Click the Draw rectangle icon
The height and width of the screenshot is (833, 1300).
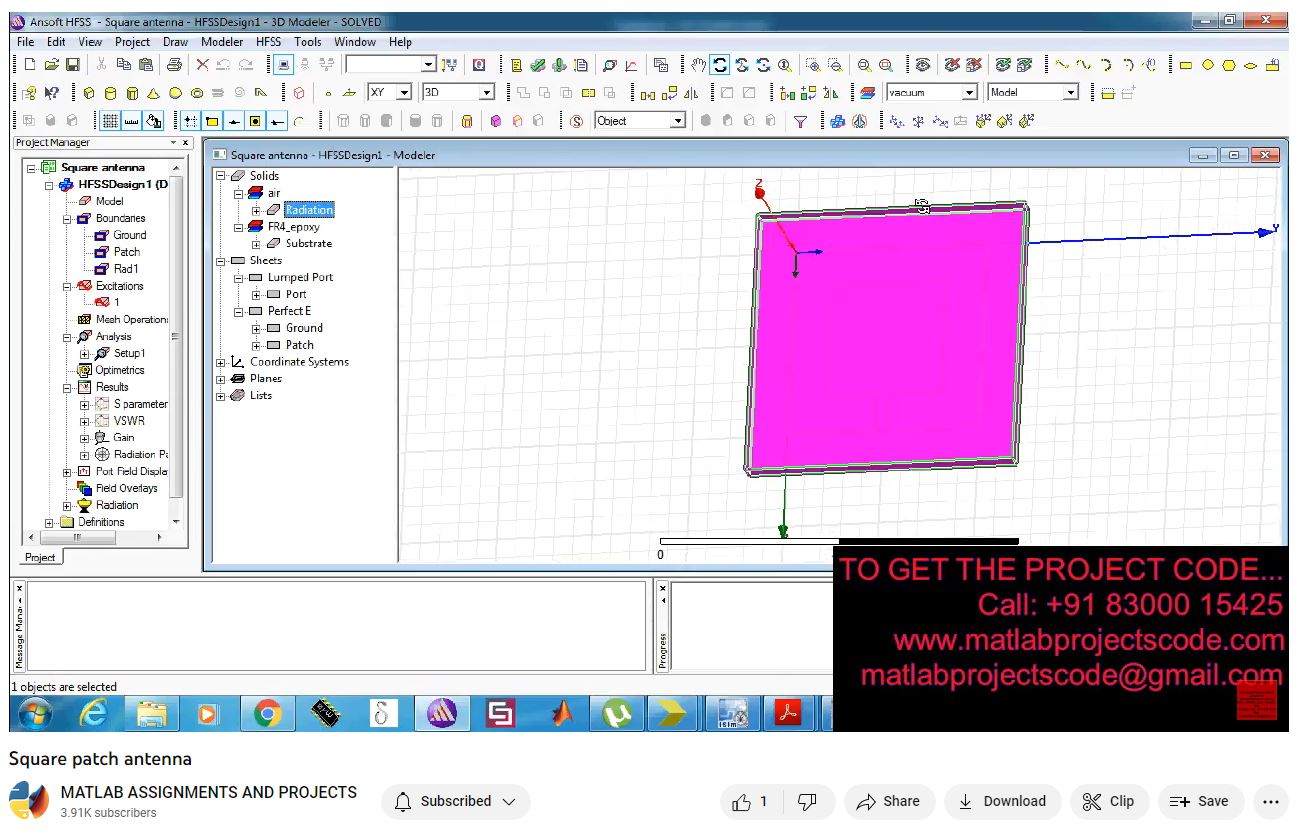pyautogui.click(x=1186, y=65)
